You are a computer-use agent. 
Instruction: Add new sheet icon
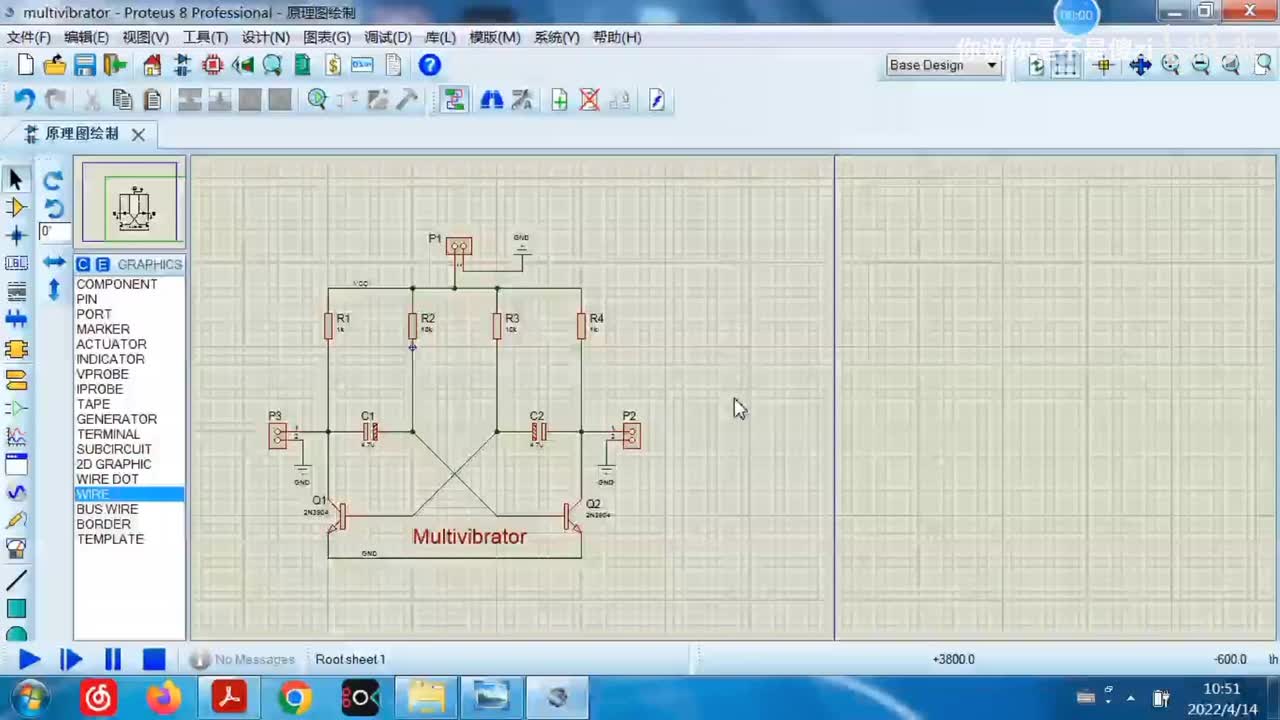(560, 100)
